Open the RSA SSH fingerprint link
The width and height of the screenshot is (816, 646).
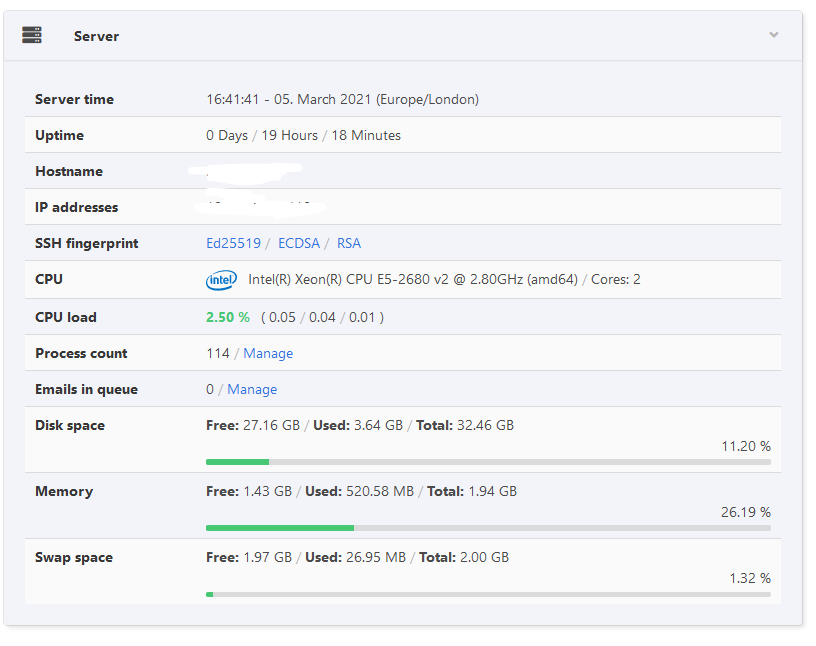pos(349,243)
